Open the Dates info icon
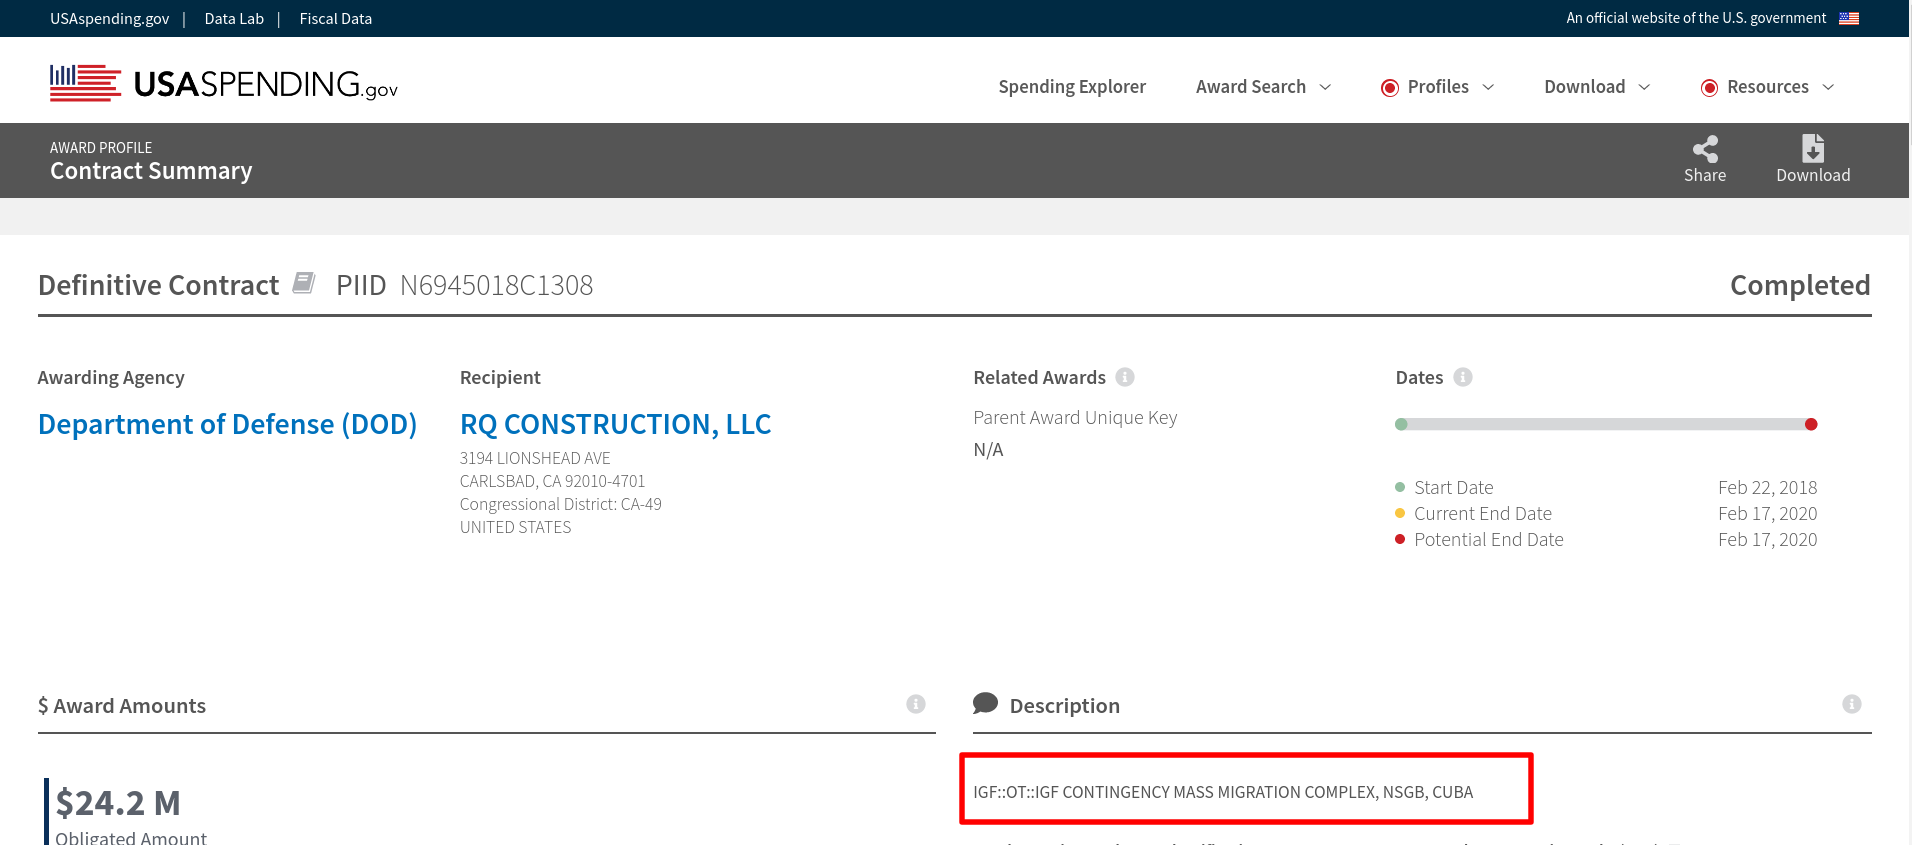Viewport: 1912px width, 845px height. pos(1463,377)
